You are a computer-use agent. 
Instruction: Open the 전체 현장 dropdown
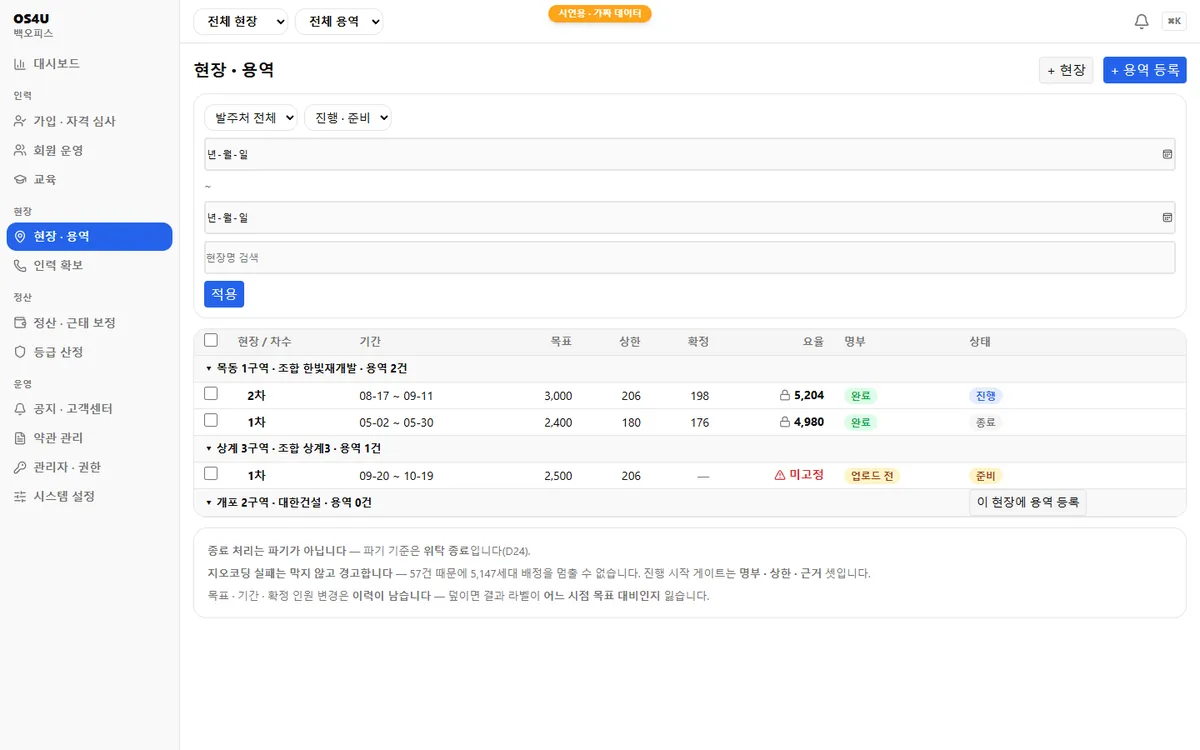click(241, 22)
